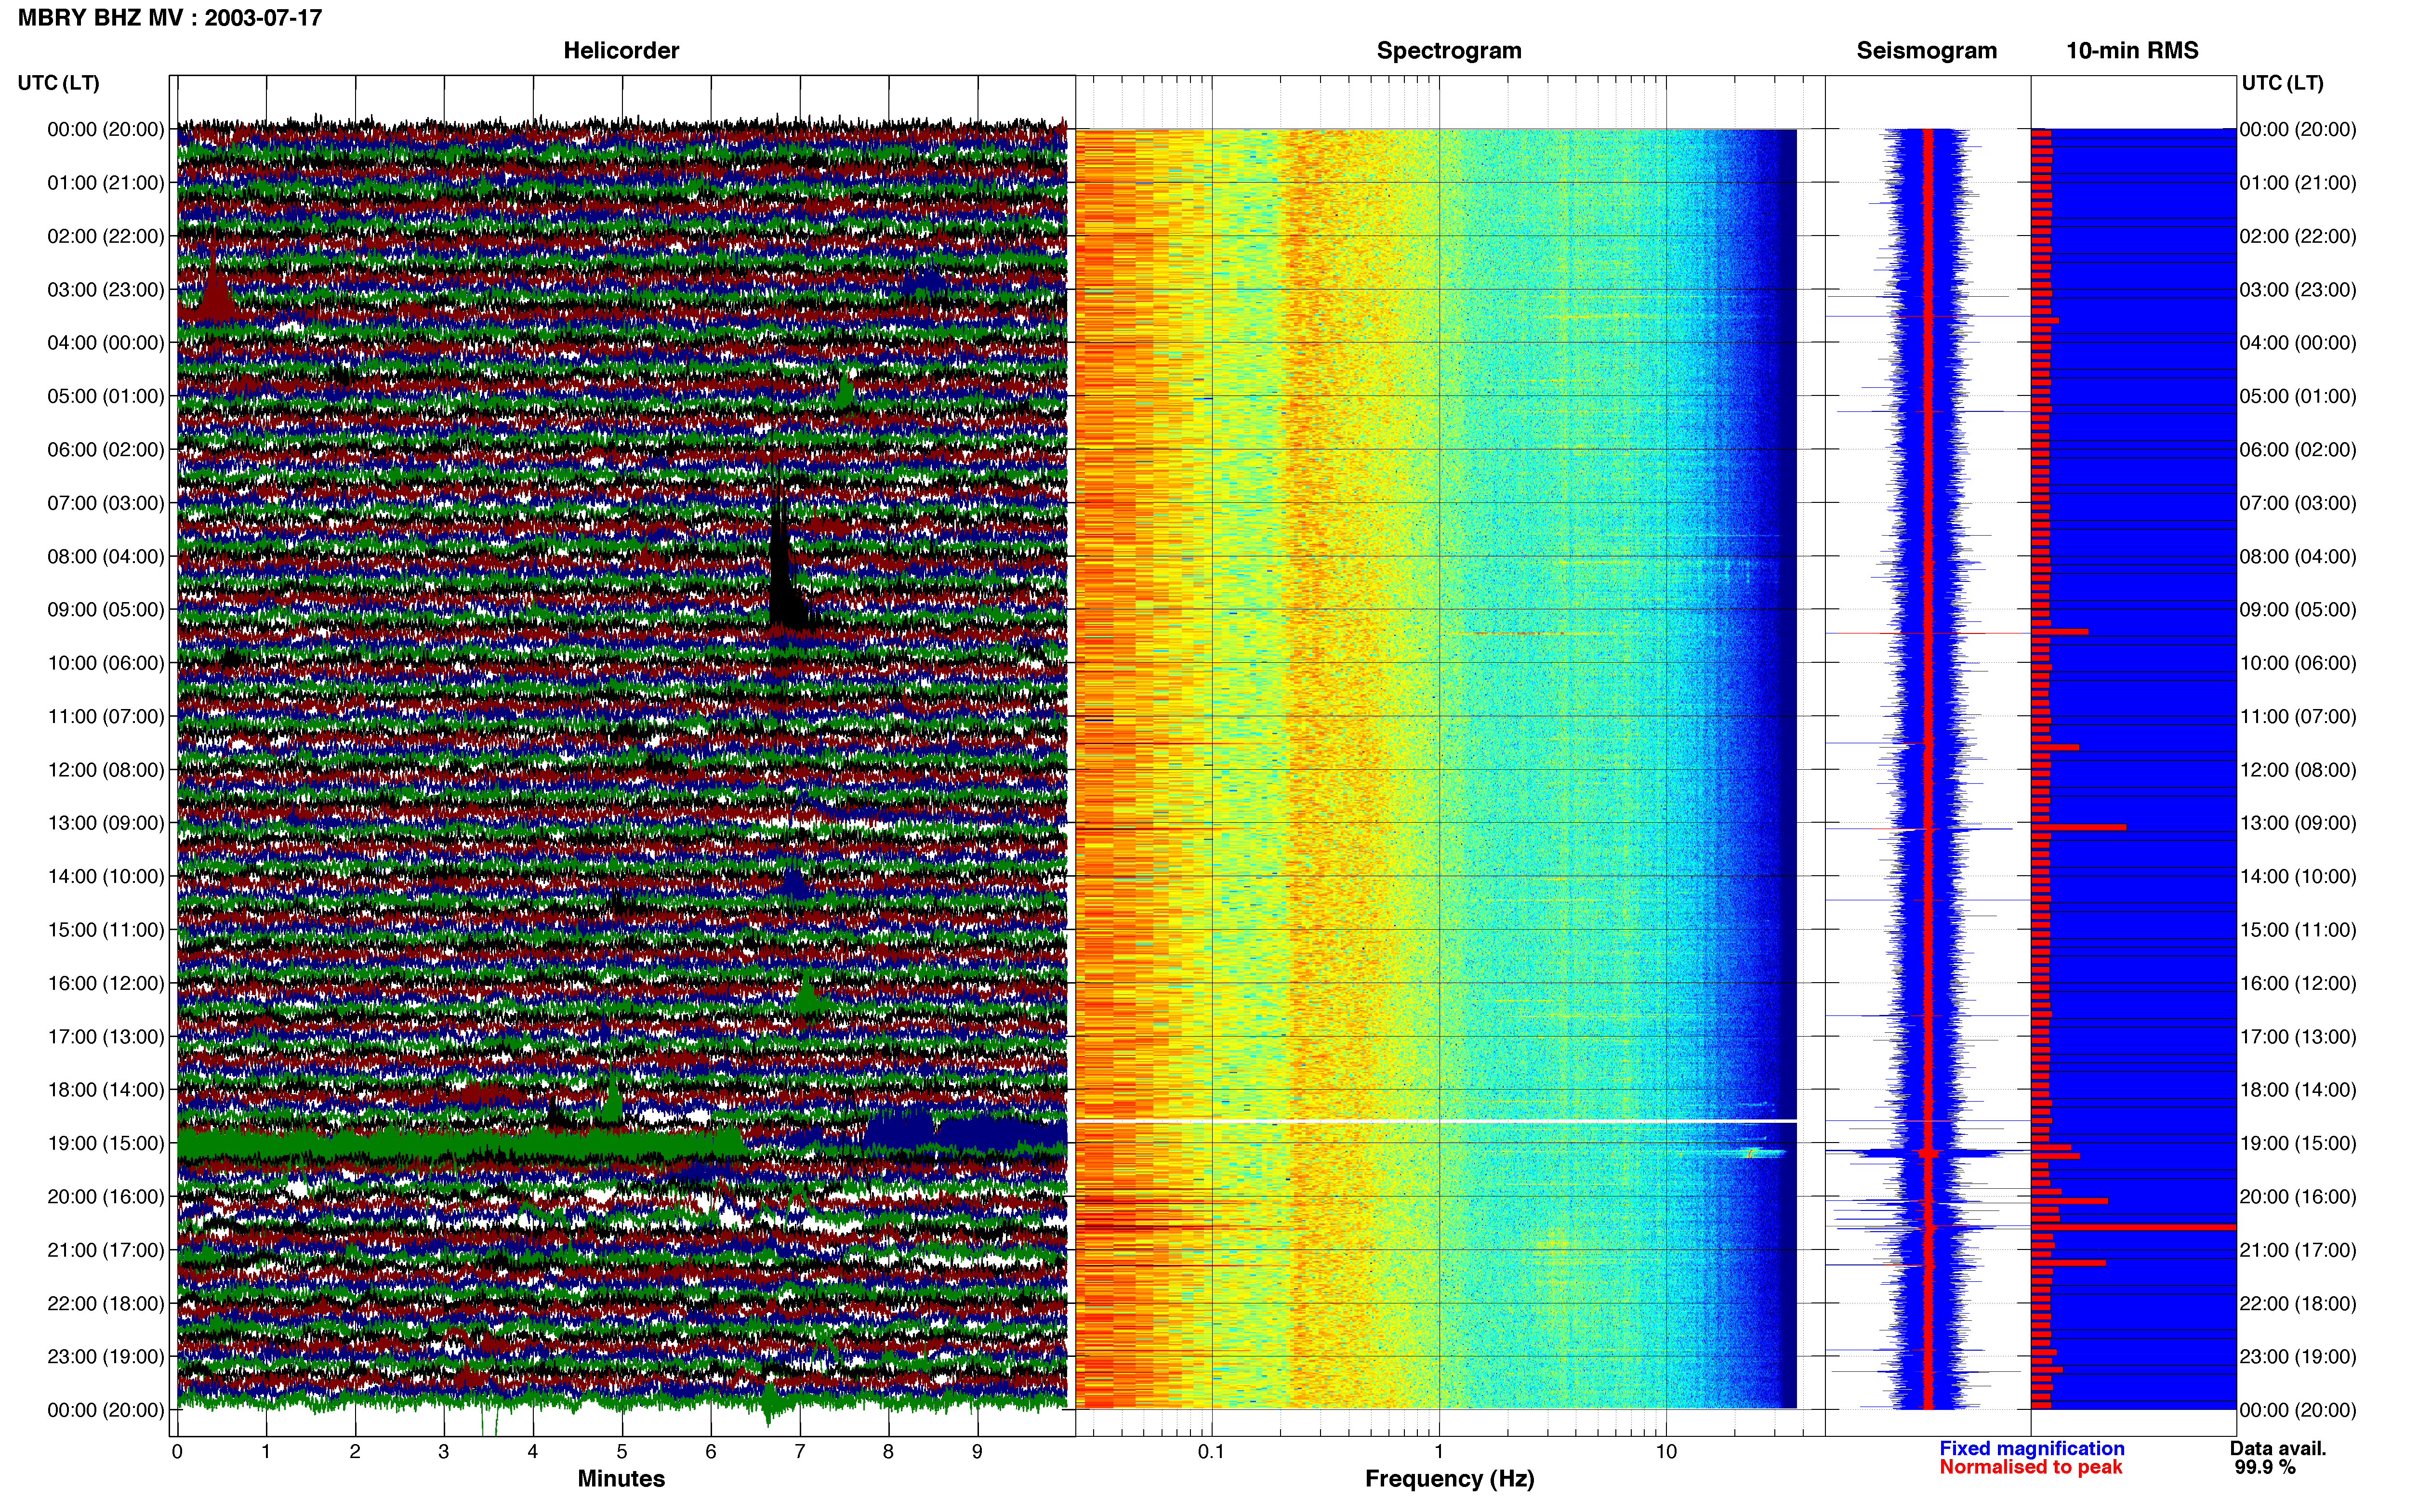
Task: Click the right '23:00 (19:00)' time label
Action: point(2298,1357)
